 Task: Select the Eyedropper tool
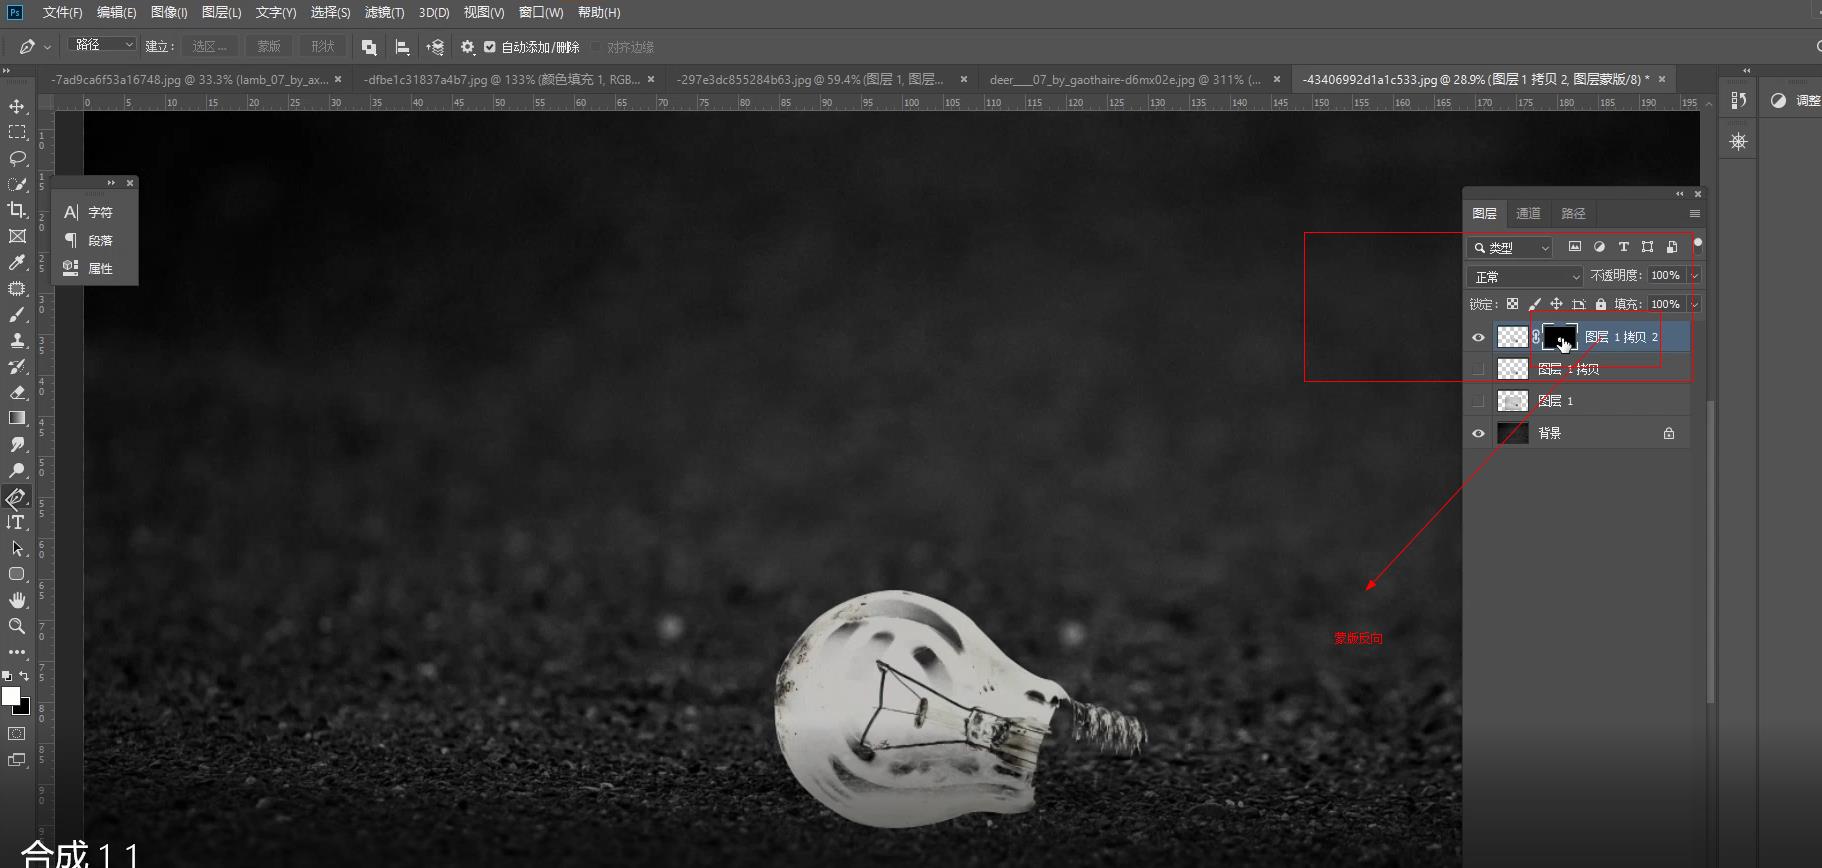(x=17, y=262)
